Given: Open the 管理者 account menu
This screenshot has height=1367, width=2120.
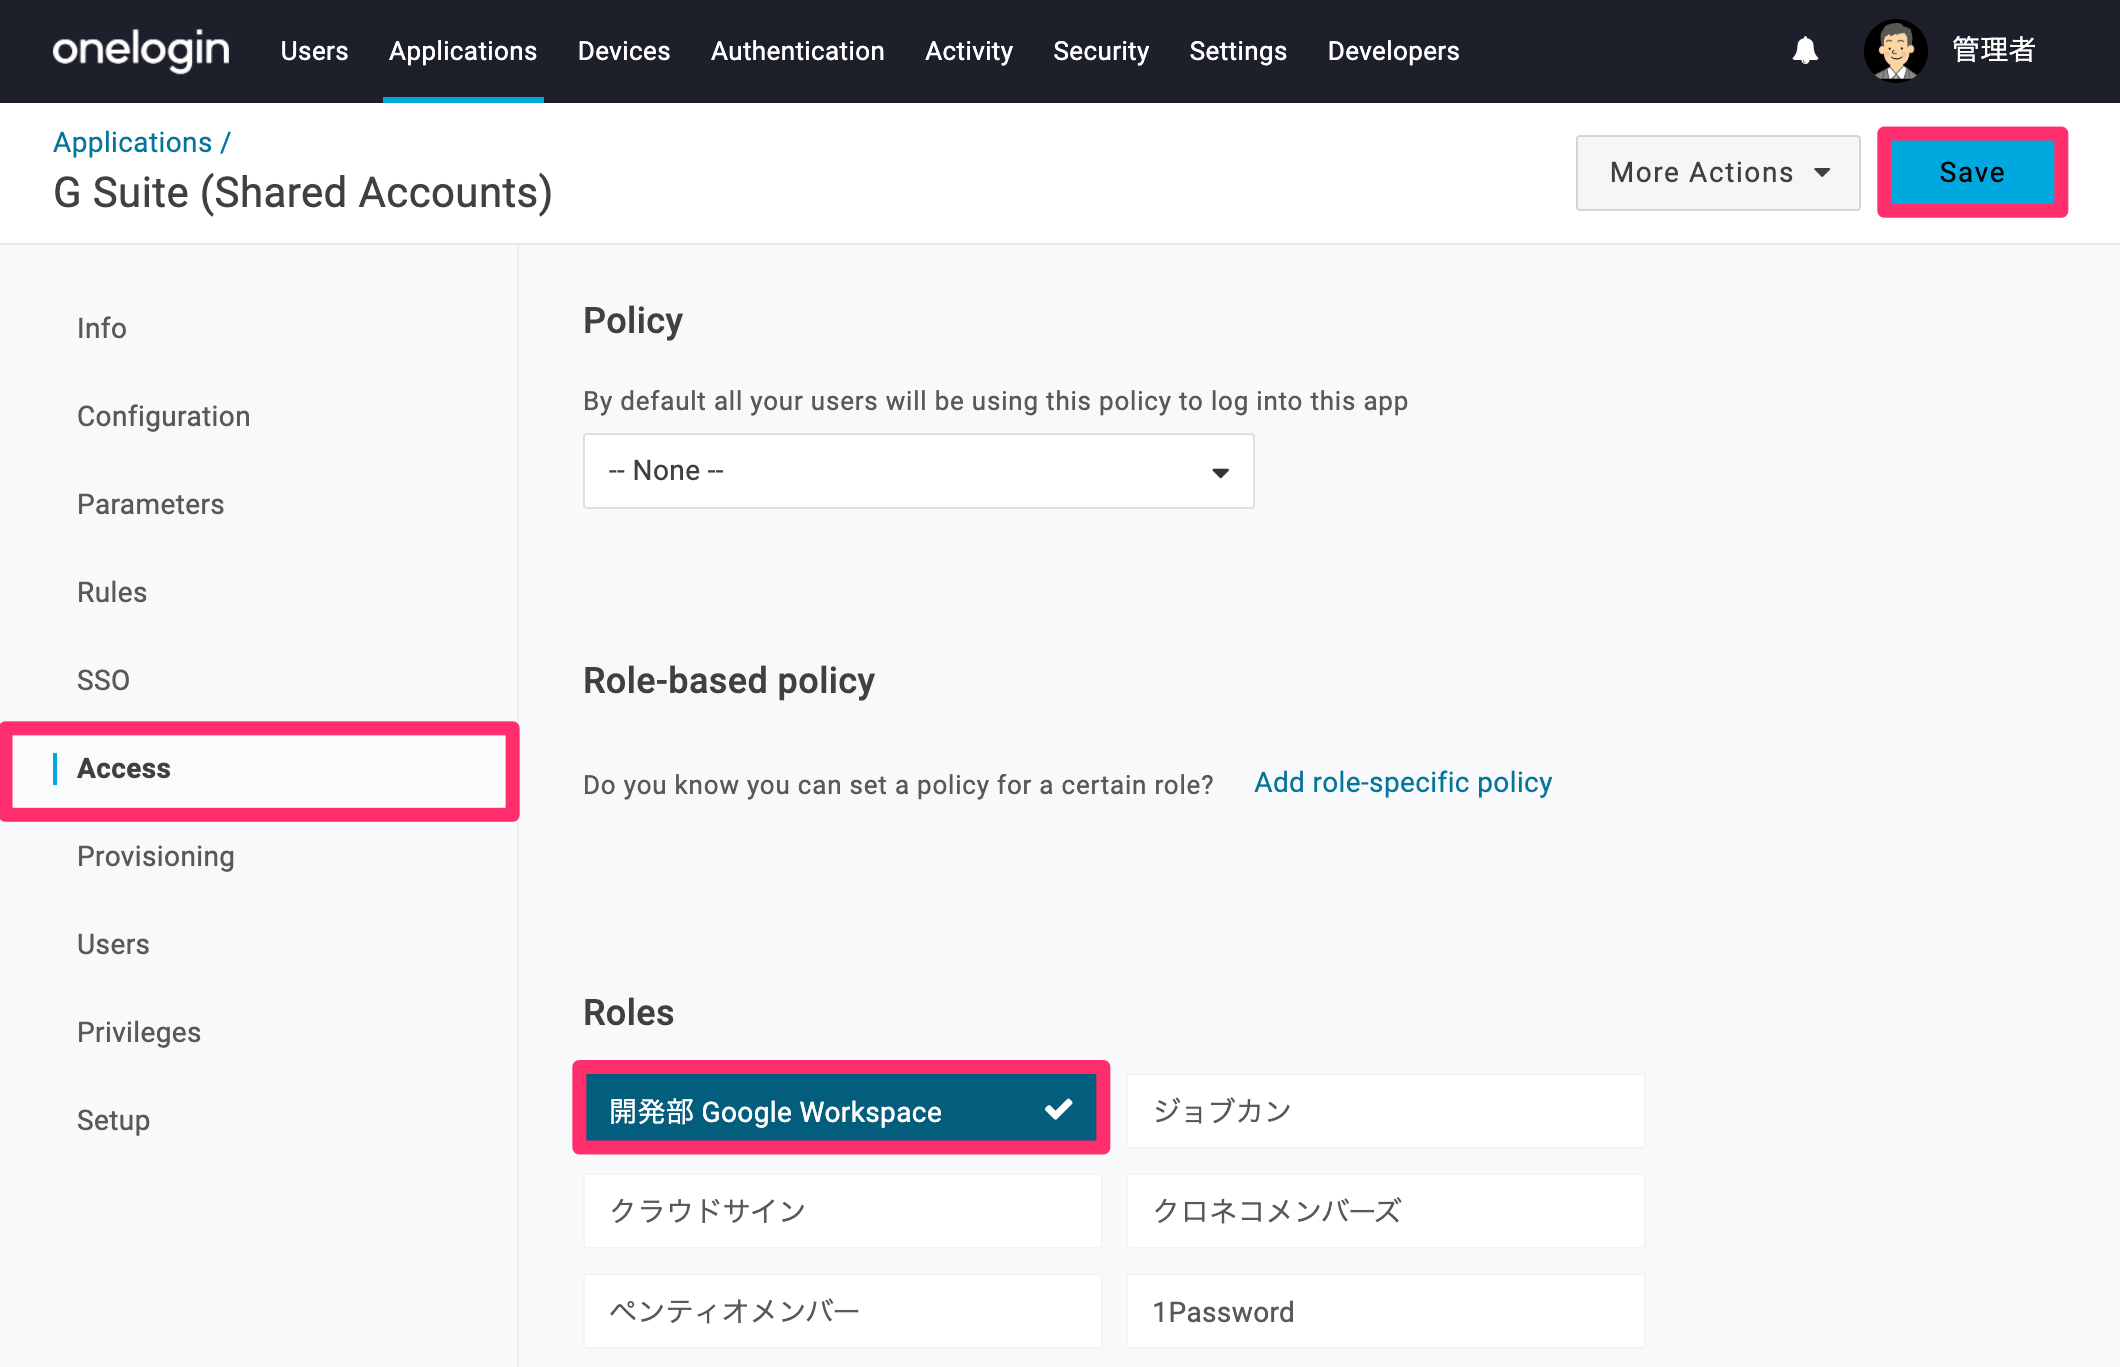Looking at the screenshot, I should pos(1993,50).
